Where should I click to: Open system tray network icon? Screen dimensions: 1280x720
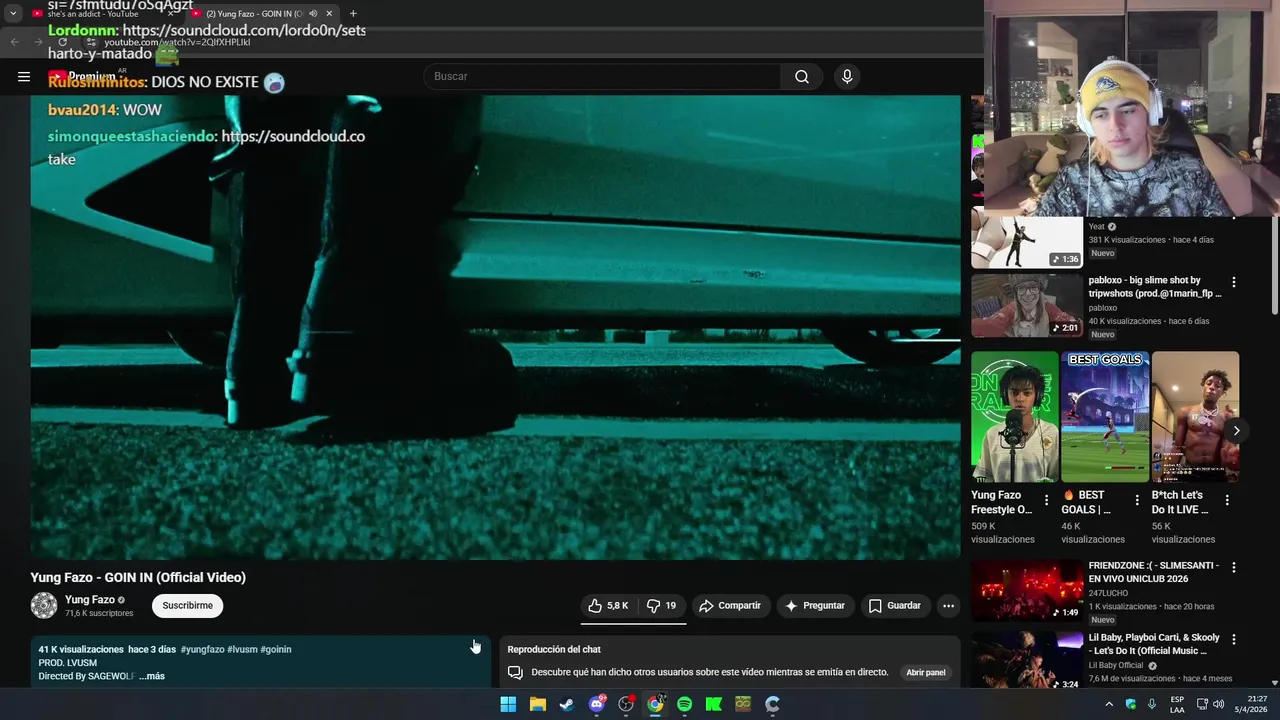click(1202, 704)
